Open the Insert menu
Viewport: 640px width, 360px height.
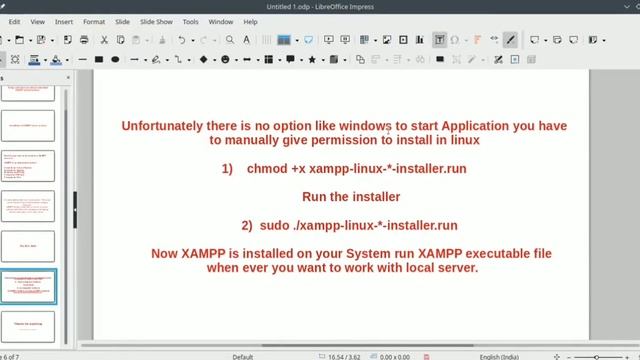64,22
